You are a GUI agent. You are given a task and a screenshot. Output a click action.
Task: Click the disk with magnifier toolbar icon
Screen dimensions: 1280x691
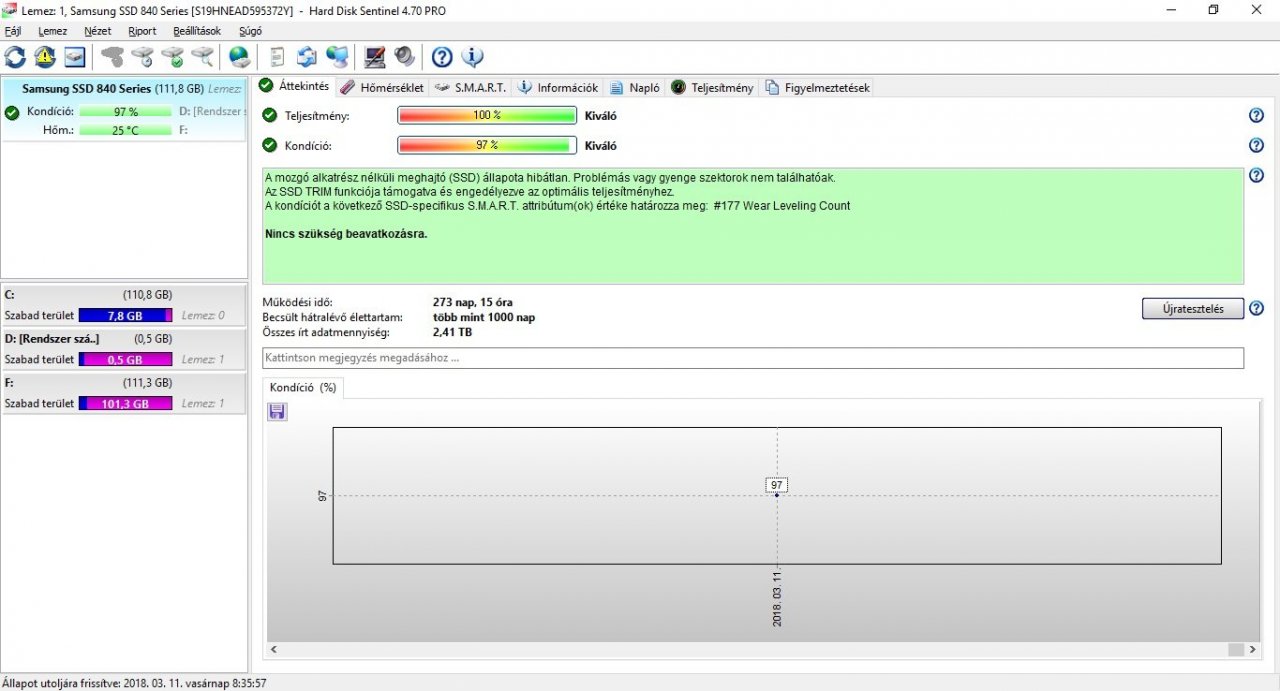(x=203, y=56)
